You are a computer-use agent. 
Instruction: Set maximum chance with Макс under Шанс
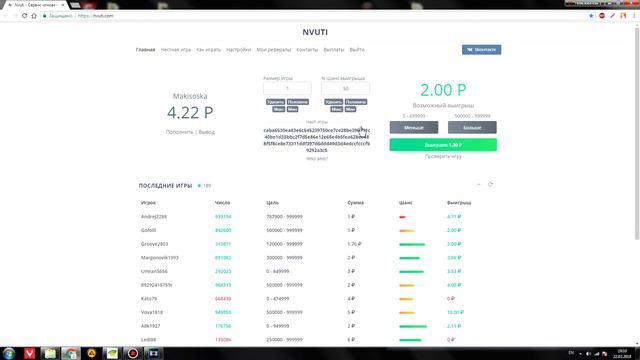point(337,109)
